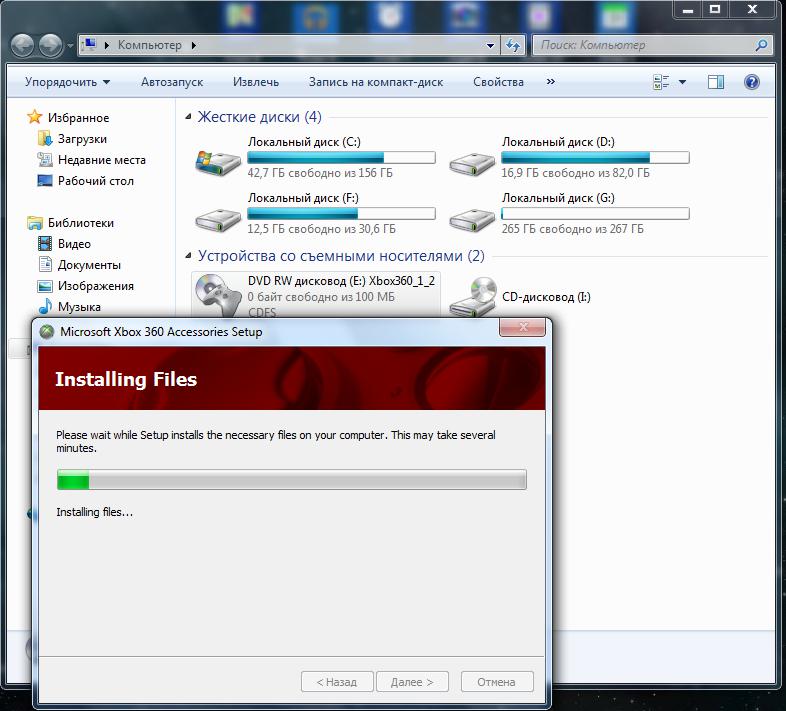The height and width of the screenshot is (711, 786).
Task: Click the '0 байт свободно из 100 МБ' text
Action: [321, 297]
